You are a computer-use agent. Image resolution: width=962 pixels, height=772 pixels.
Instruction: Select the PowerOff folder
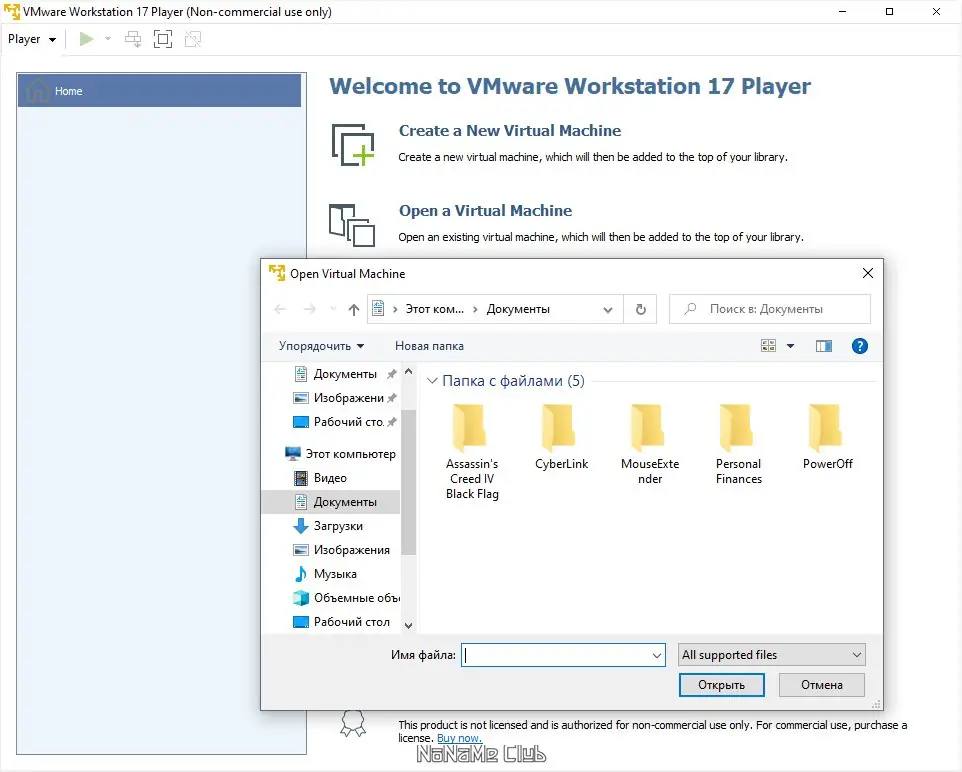(827, 437)
